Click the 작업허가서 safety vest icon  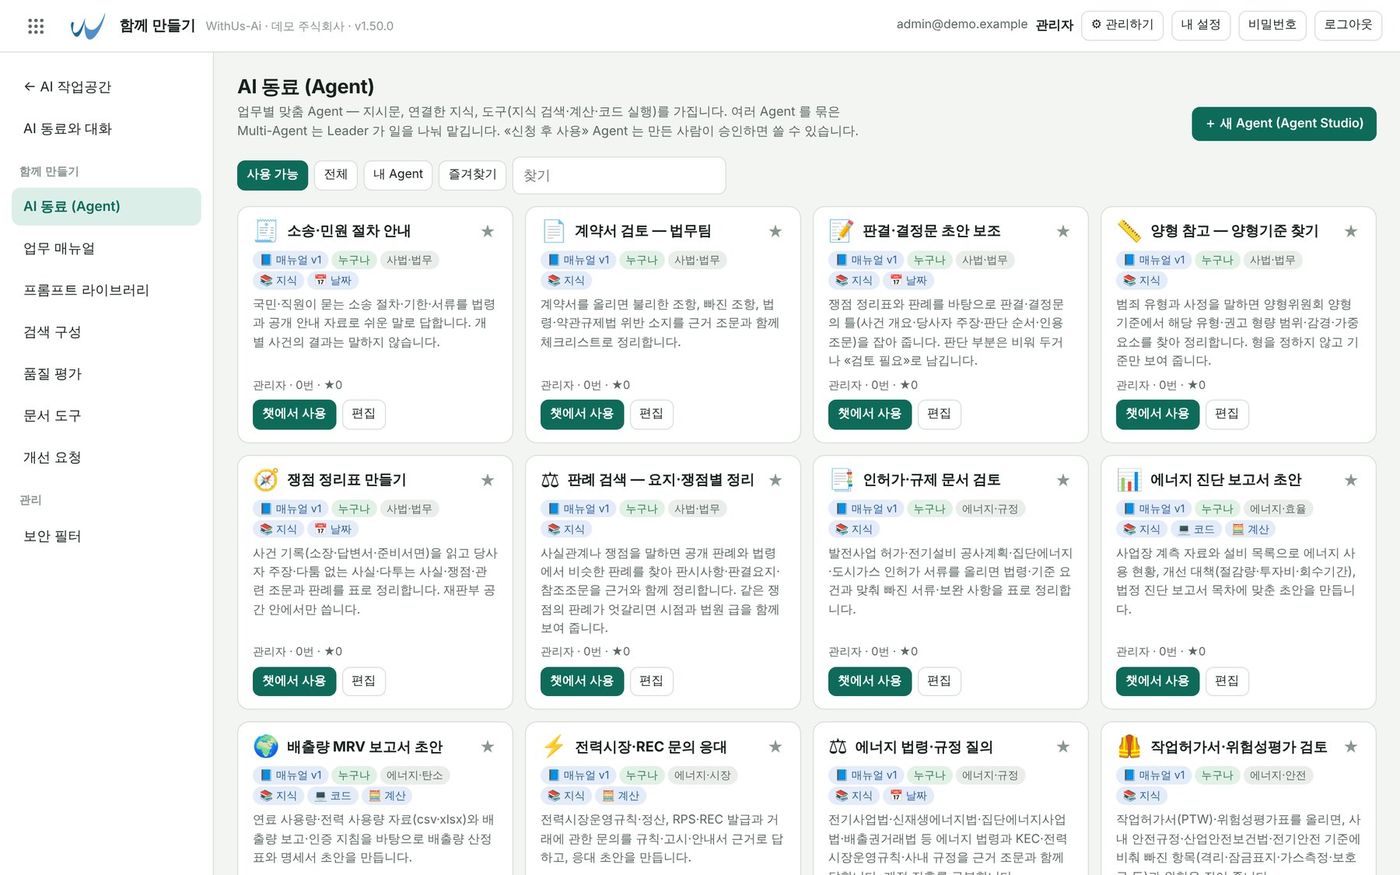[x=1129, y=746]
